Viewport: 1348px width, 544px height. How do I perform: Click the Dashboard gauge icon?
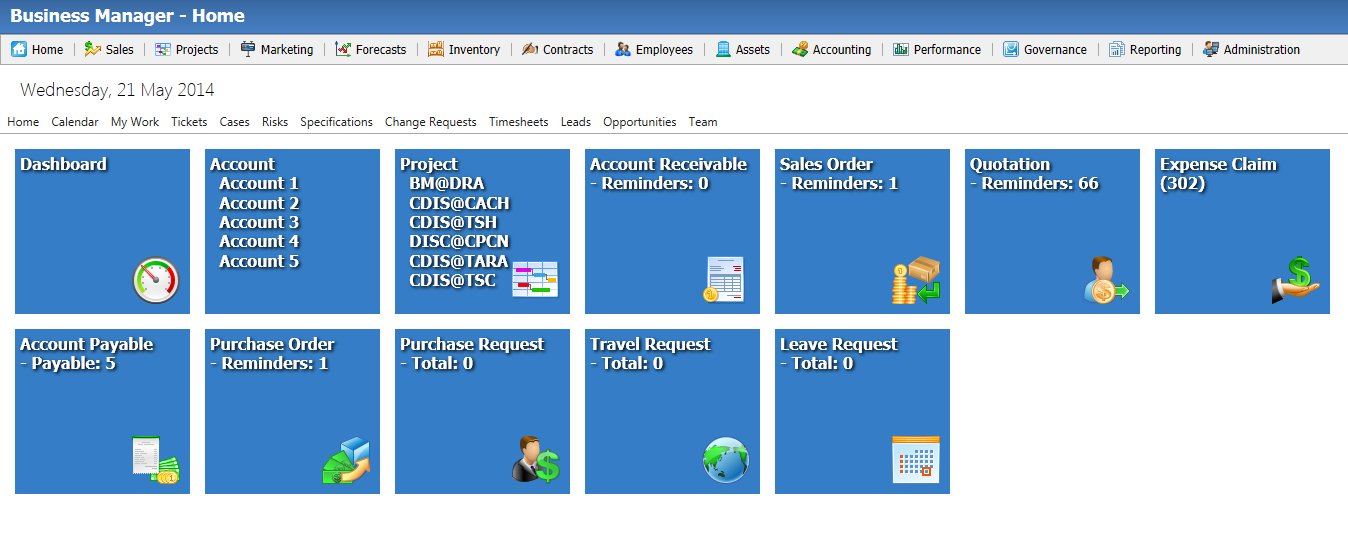coord(156,280)
